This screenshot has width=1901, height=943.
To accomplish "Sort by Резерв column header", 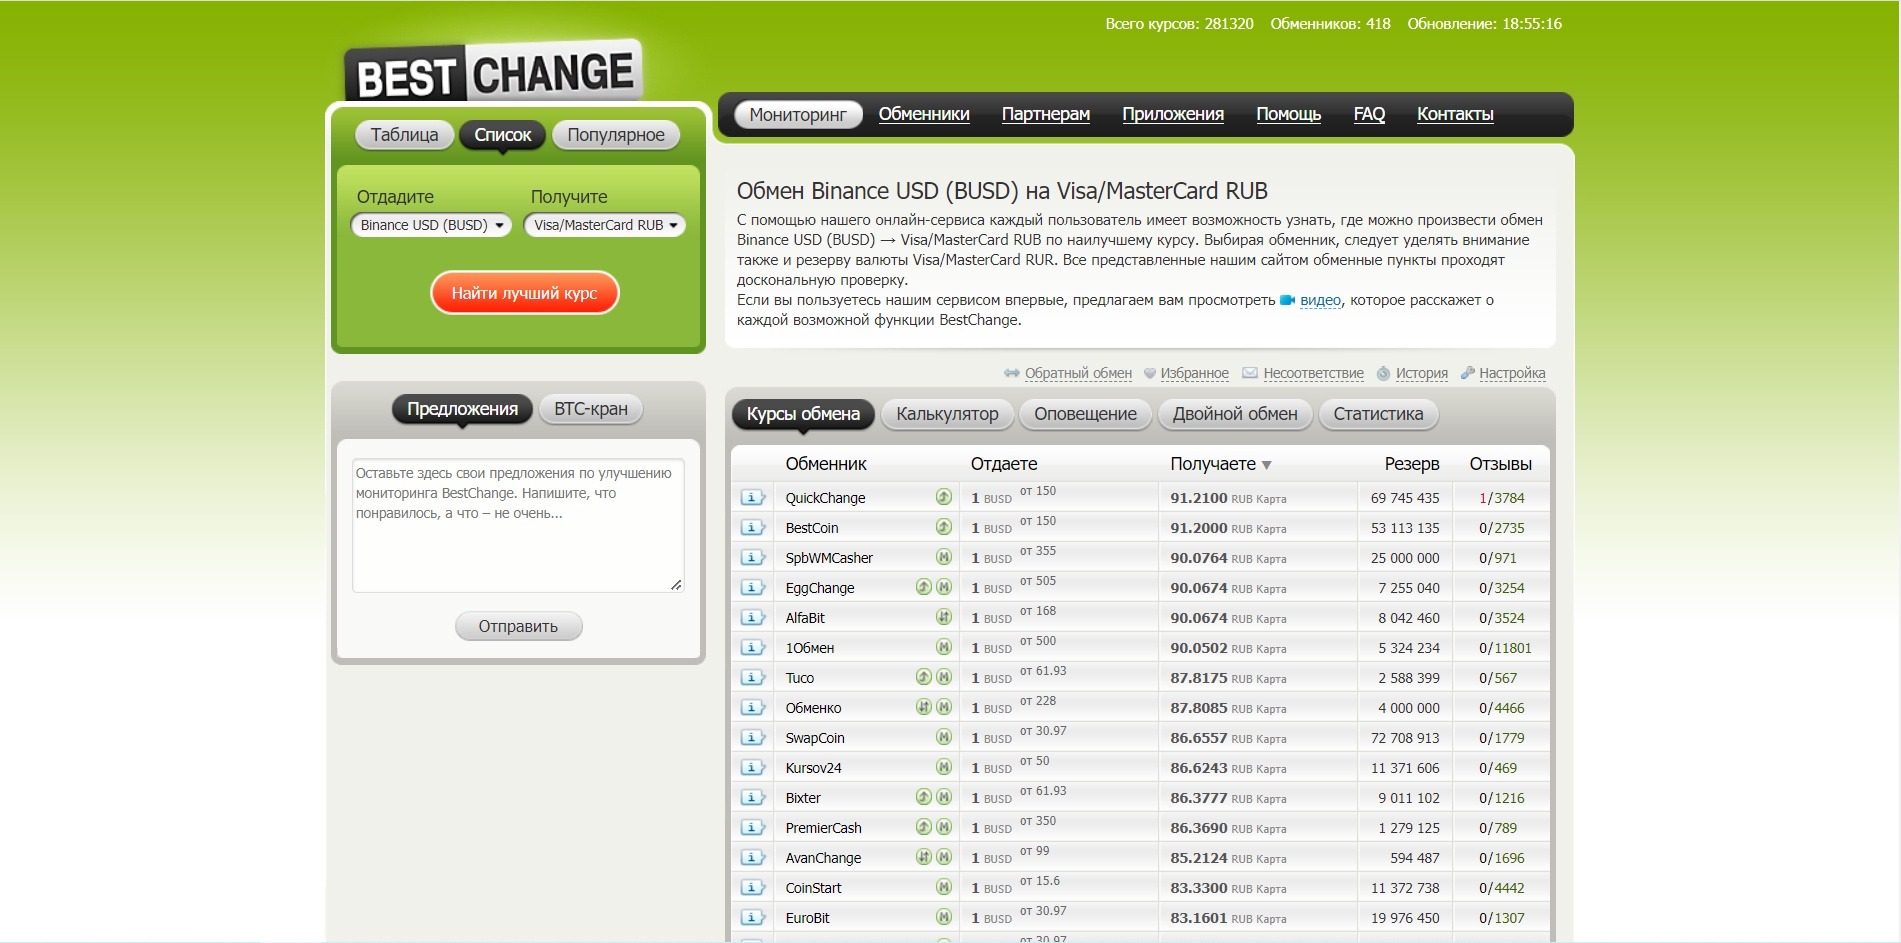I will (1411, 464).
